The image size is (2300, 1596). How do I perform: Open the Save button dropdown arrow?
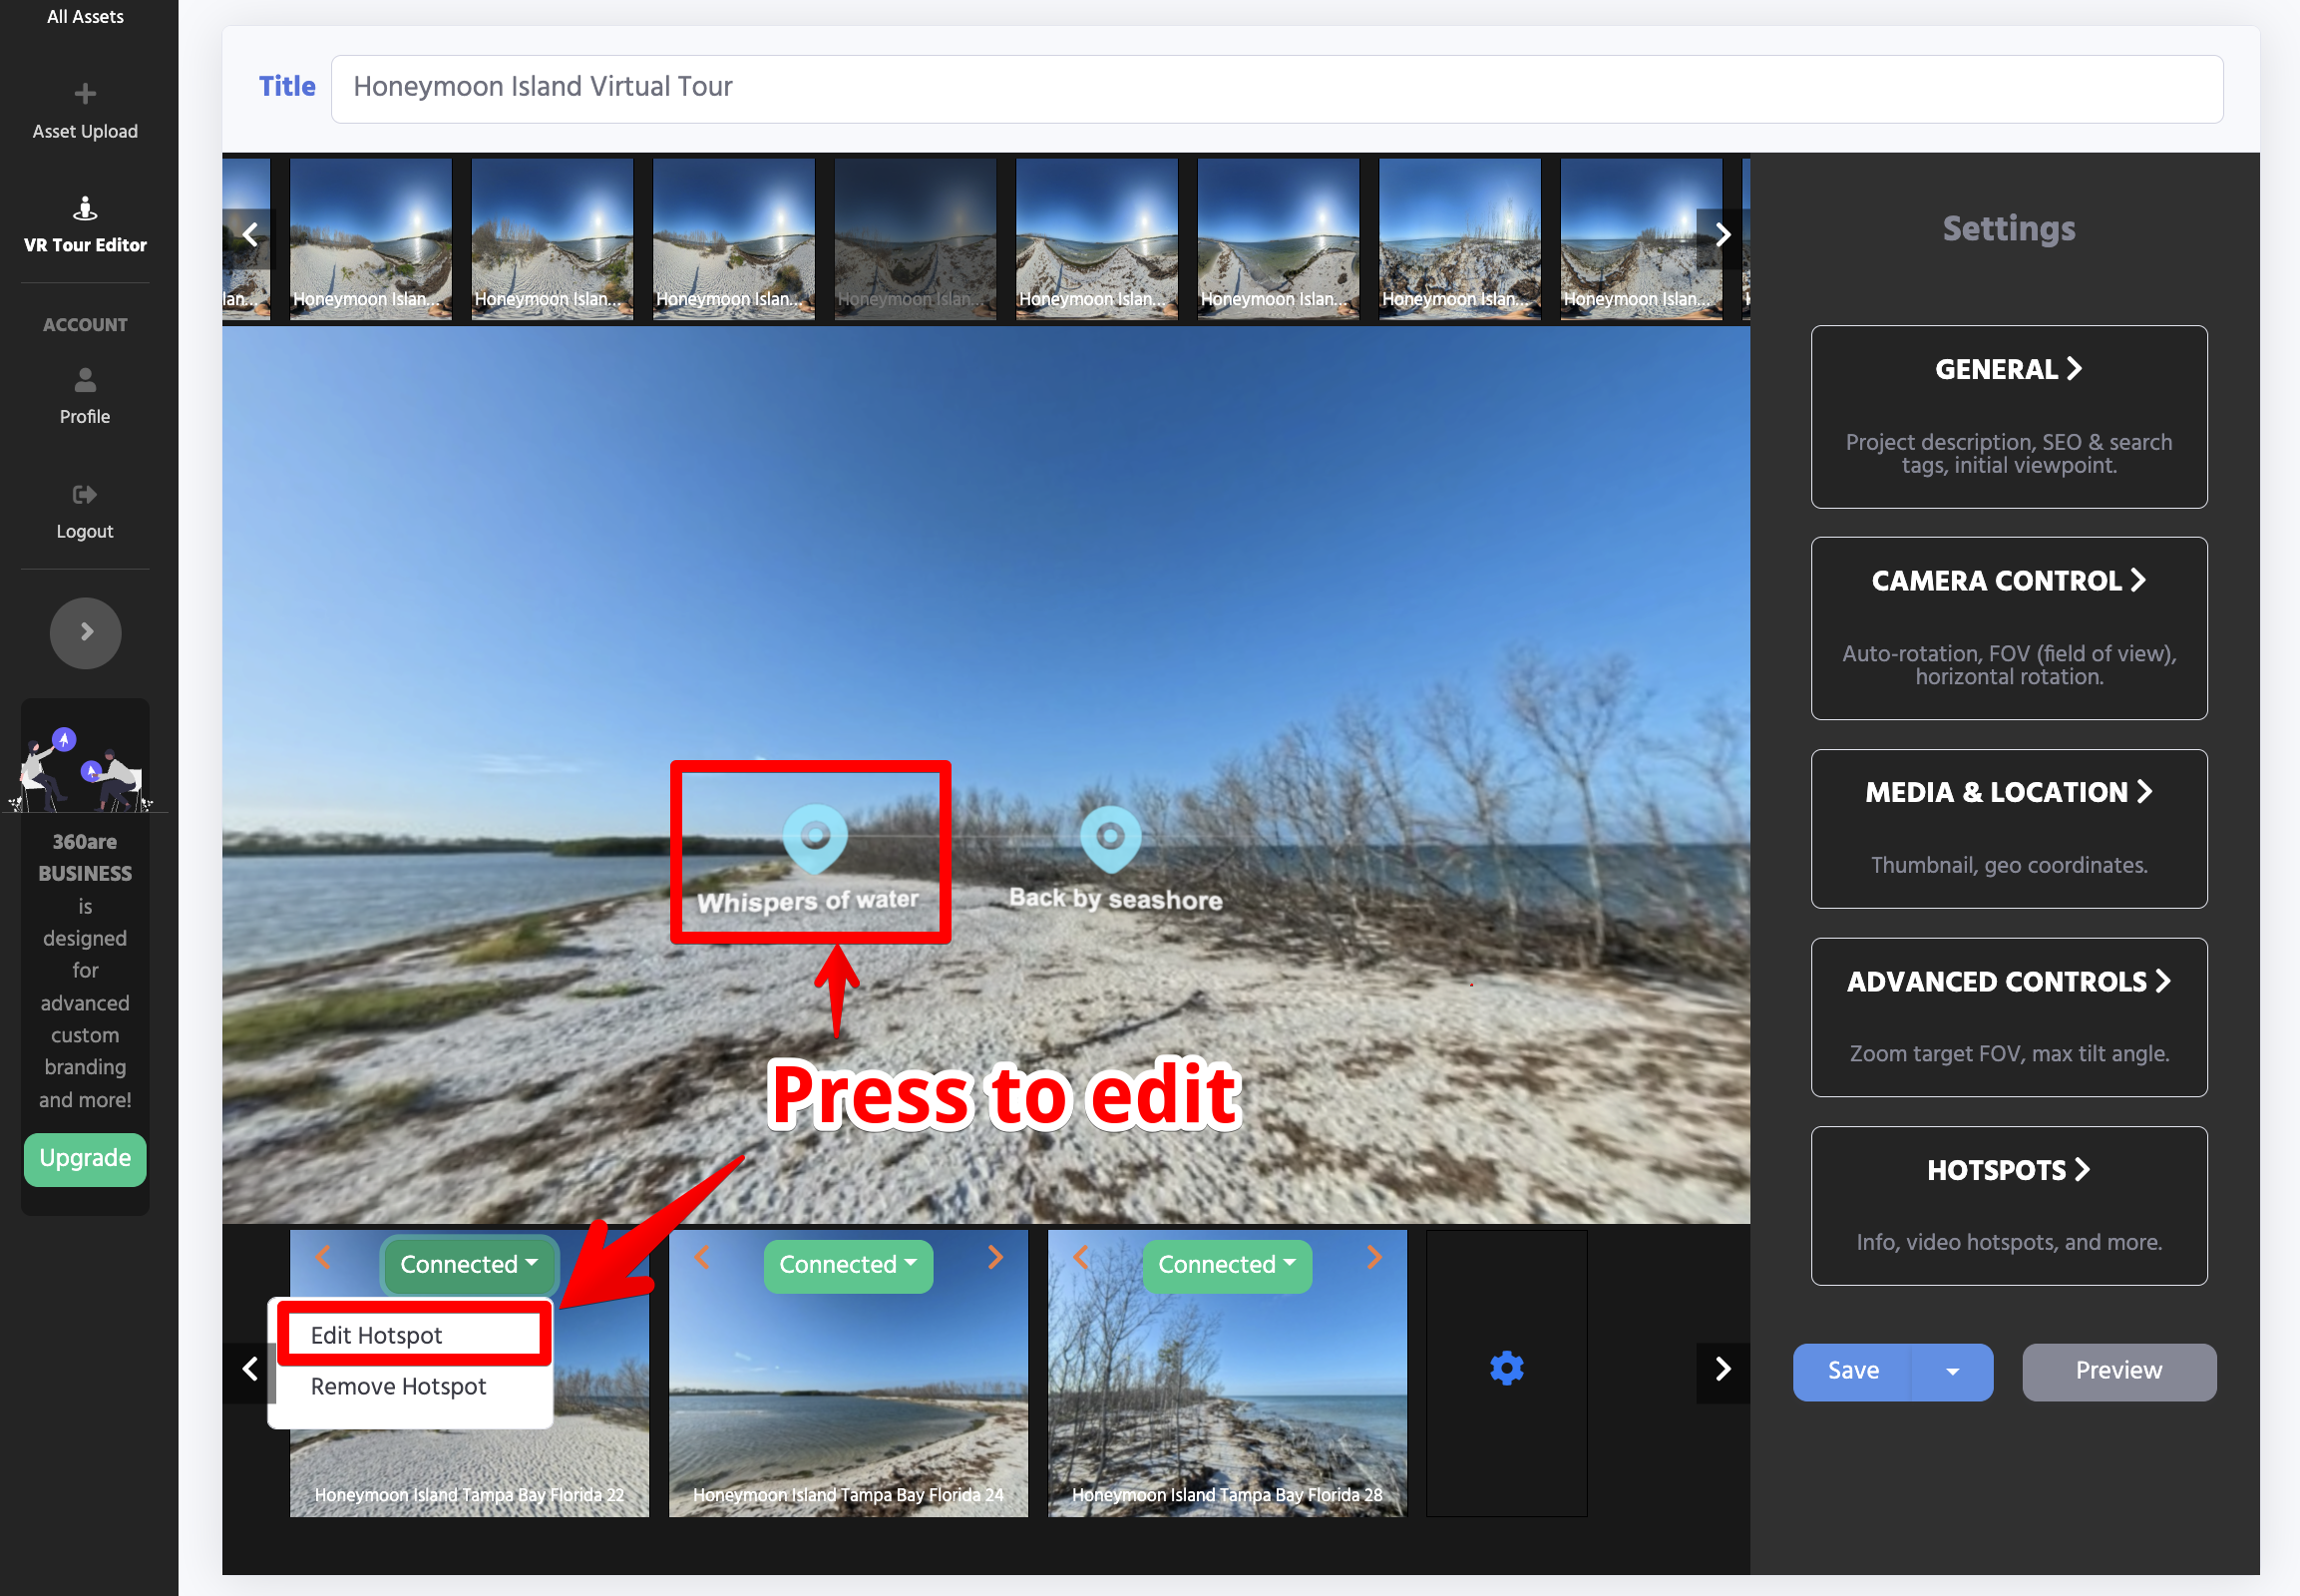coord(1951,1372)
